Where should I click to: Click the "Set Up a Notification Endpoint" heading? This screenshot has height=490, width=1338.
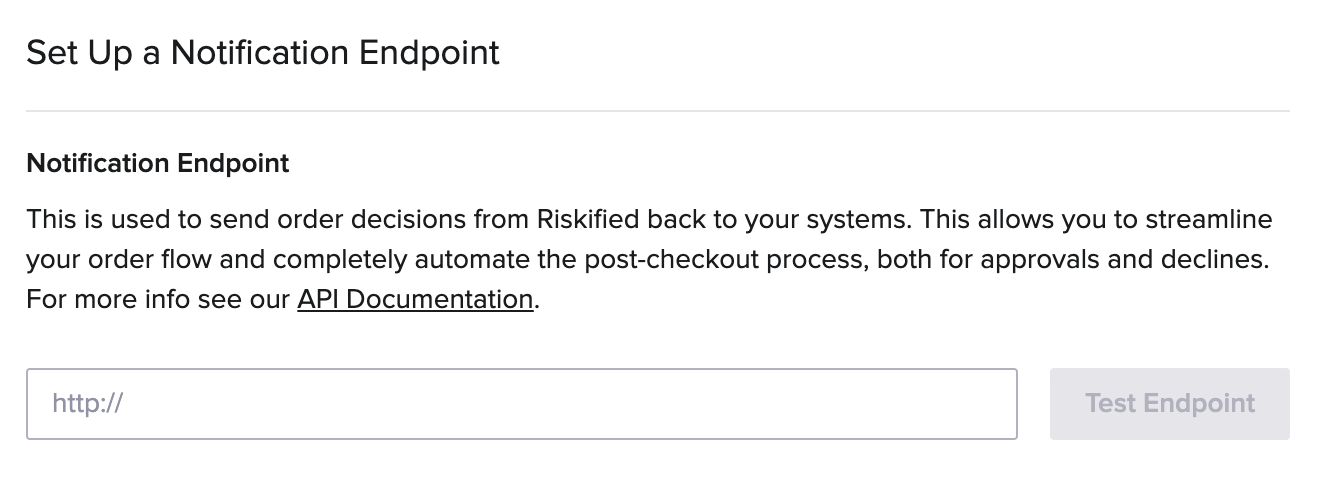(x=263, y=53)
